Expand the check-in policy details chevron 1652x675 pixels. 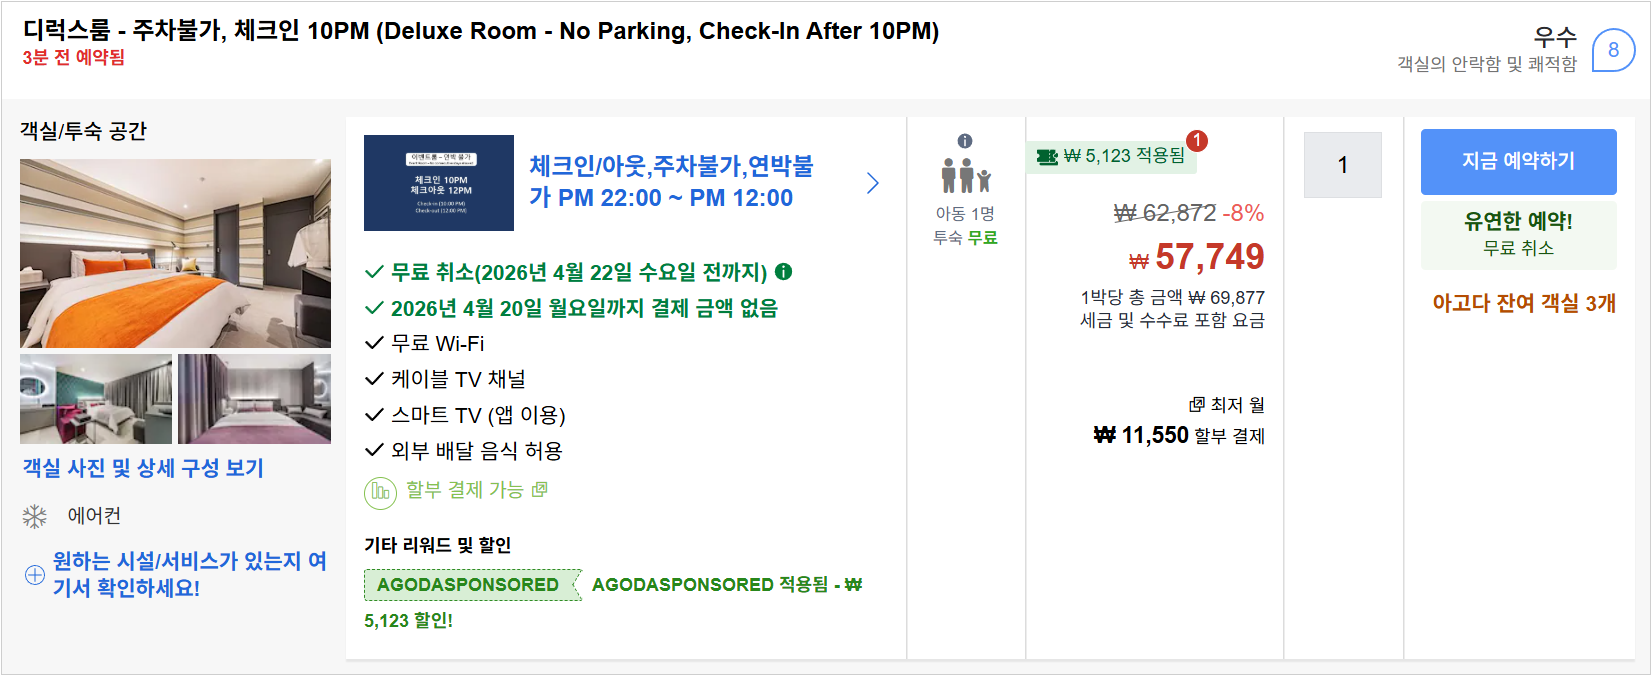(x=873, y=183)
